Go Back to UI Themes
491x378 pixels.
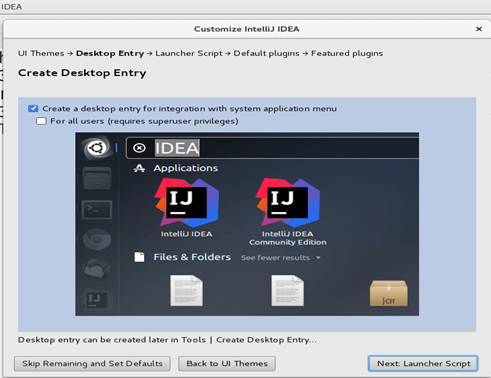coord(227,363)
